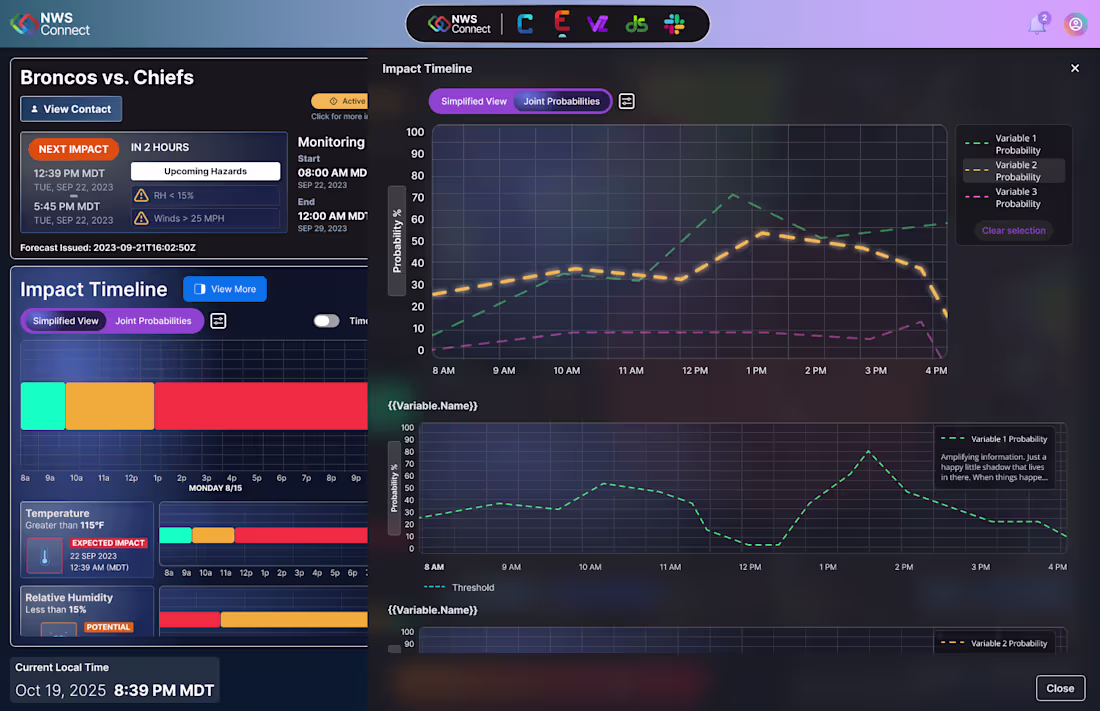Select the RH < 15% hazard row
This screenshot has height=711, width=1100.
coord(206,196)
